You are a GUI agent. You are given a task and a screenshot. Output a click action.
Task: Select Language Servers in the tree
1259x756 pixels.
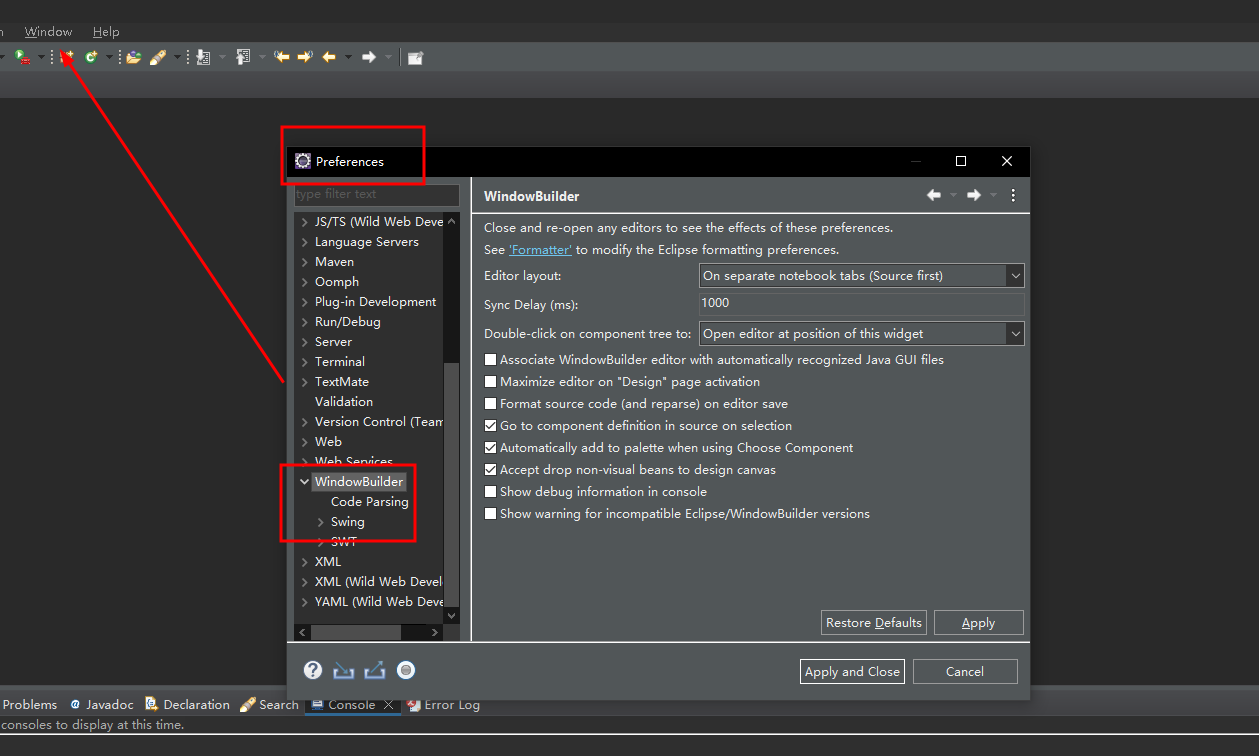pos(367,241)
